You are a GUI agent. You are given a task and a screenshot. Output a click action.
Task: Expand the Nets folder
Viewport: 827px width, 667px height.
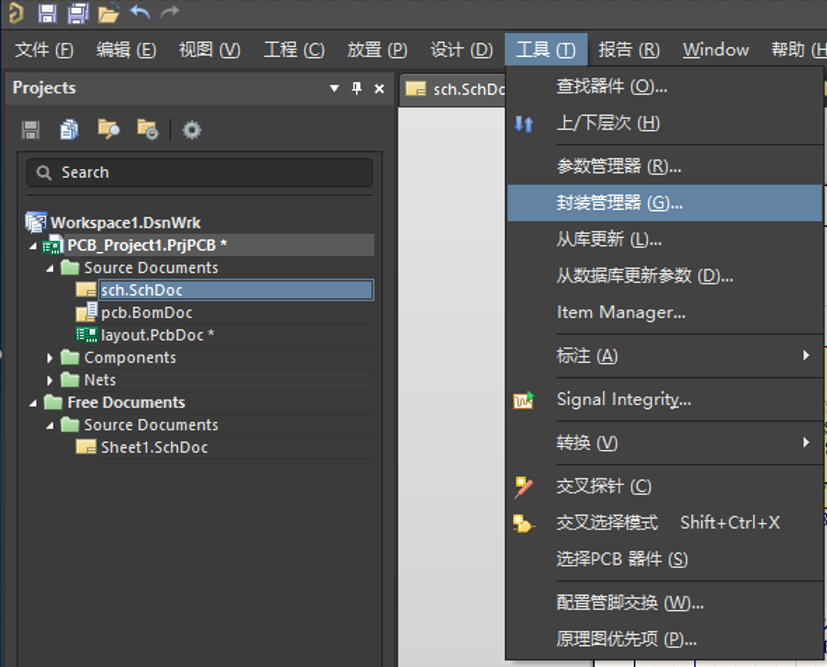[x=50, y=380]
